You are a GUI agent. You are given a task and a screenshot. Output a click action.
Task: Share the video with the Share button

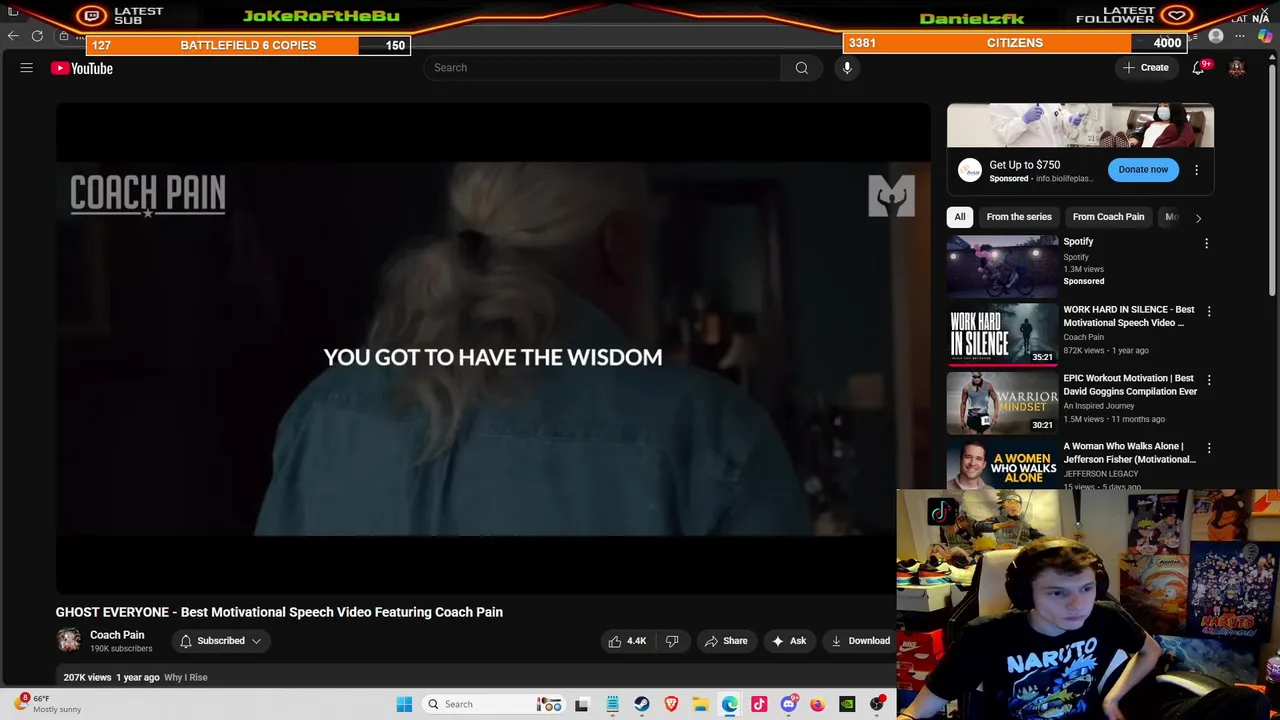(x=726, y=641)
